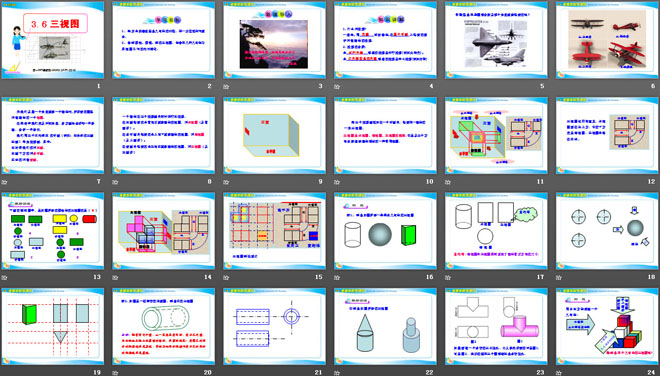Image resolution: width=660 pixels, height=376 pixels.
Task: Select slide 23 with the pink T-pipe
Action: coord(496,326)
